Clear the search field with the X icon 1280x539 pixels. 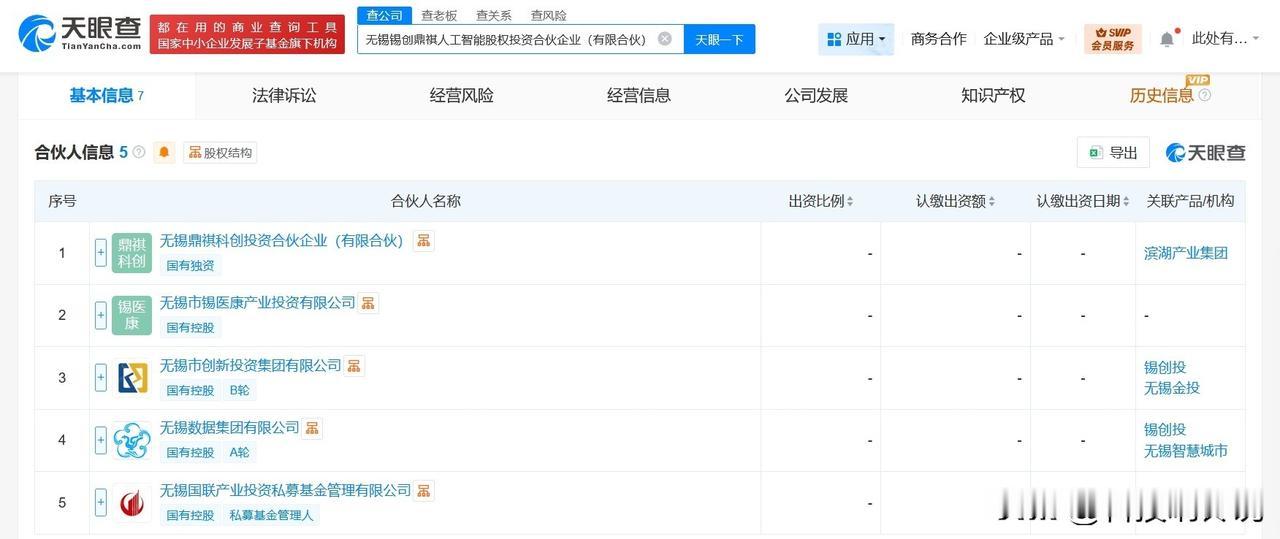[x=665, y=39]
